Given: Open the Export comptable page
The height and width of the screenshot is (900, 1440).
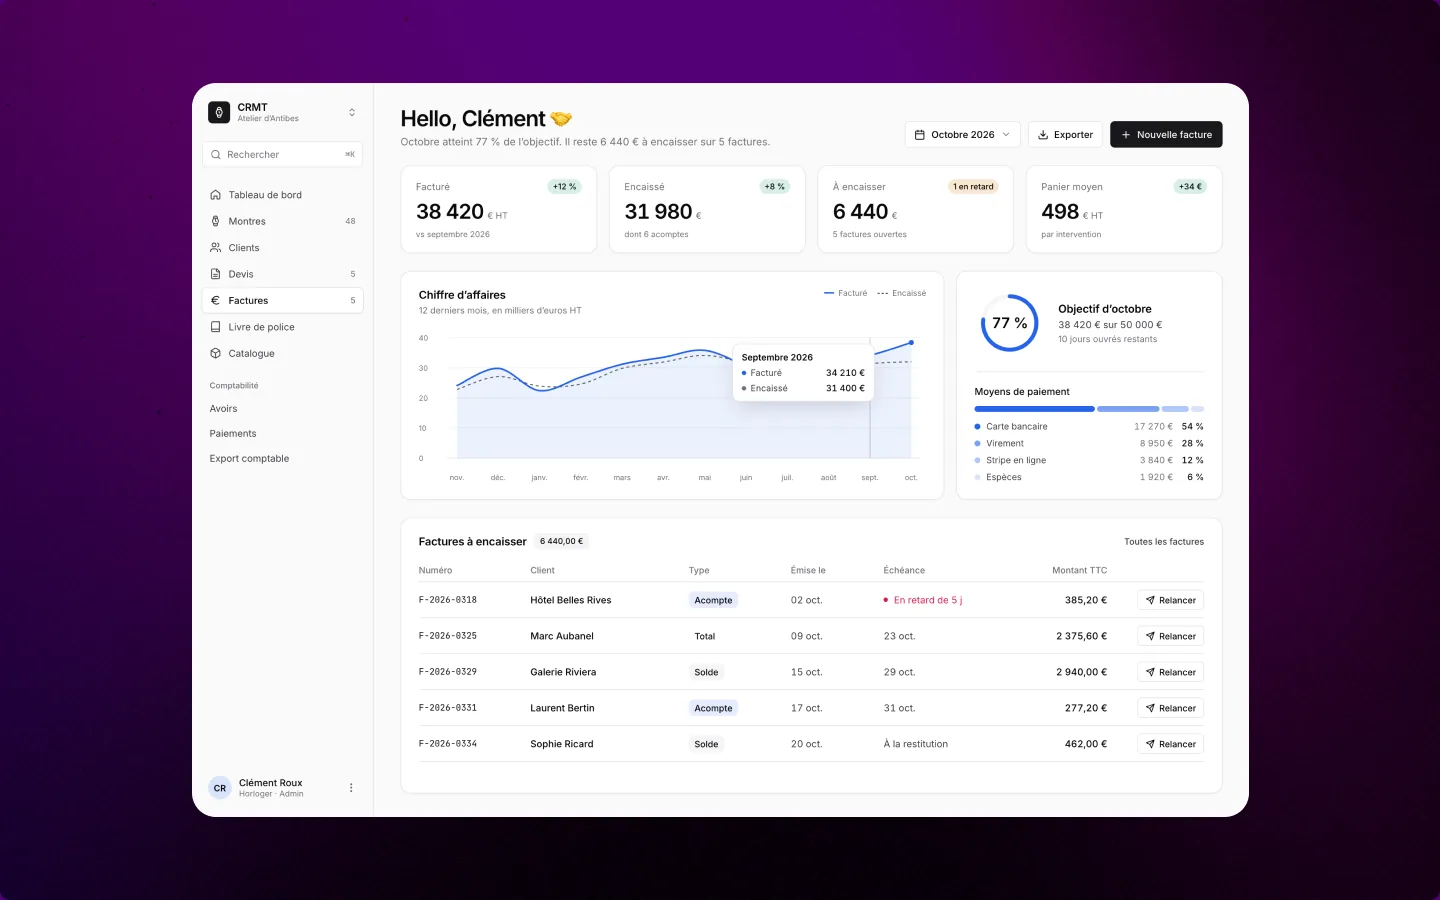Looking at the screenshot, I should [249, 459].
